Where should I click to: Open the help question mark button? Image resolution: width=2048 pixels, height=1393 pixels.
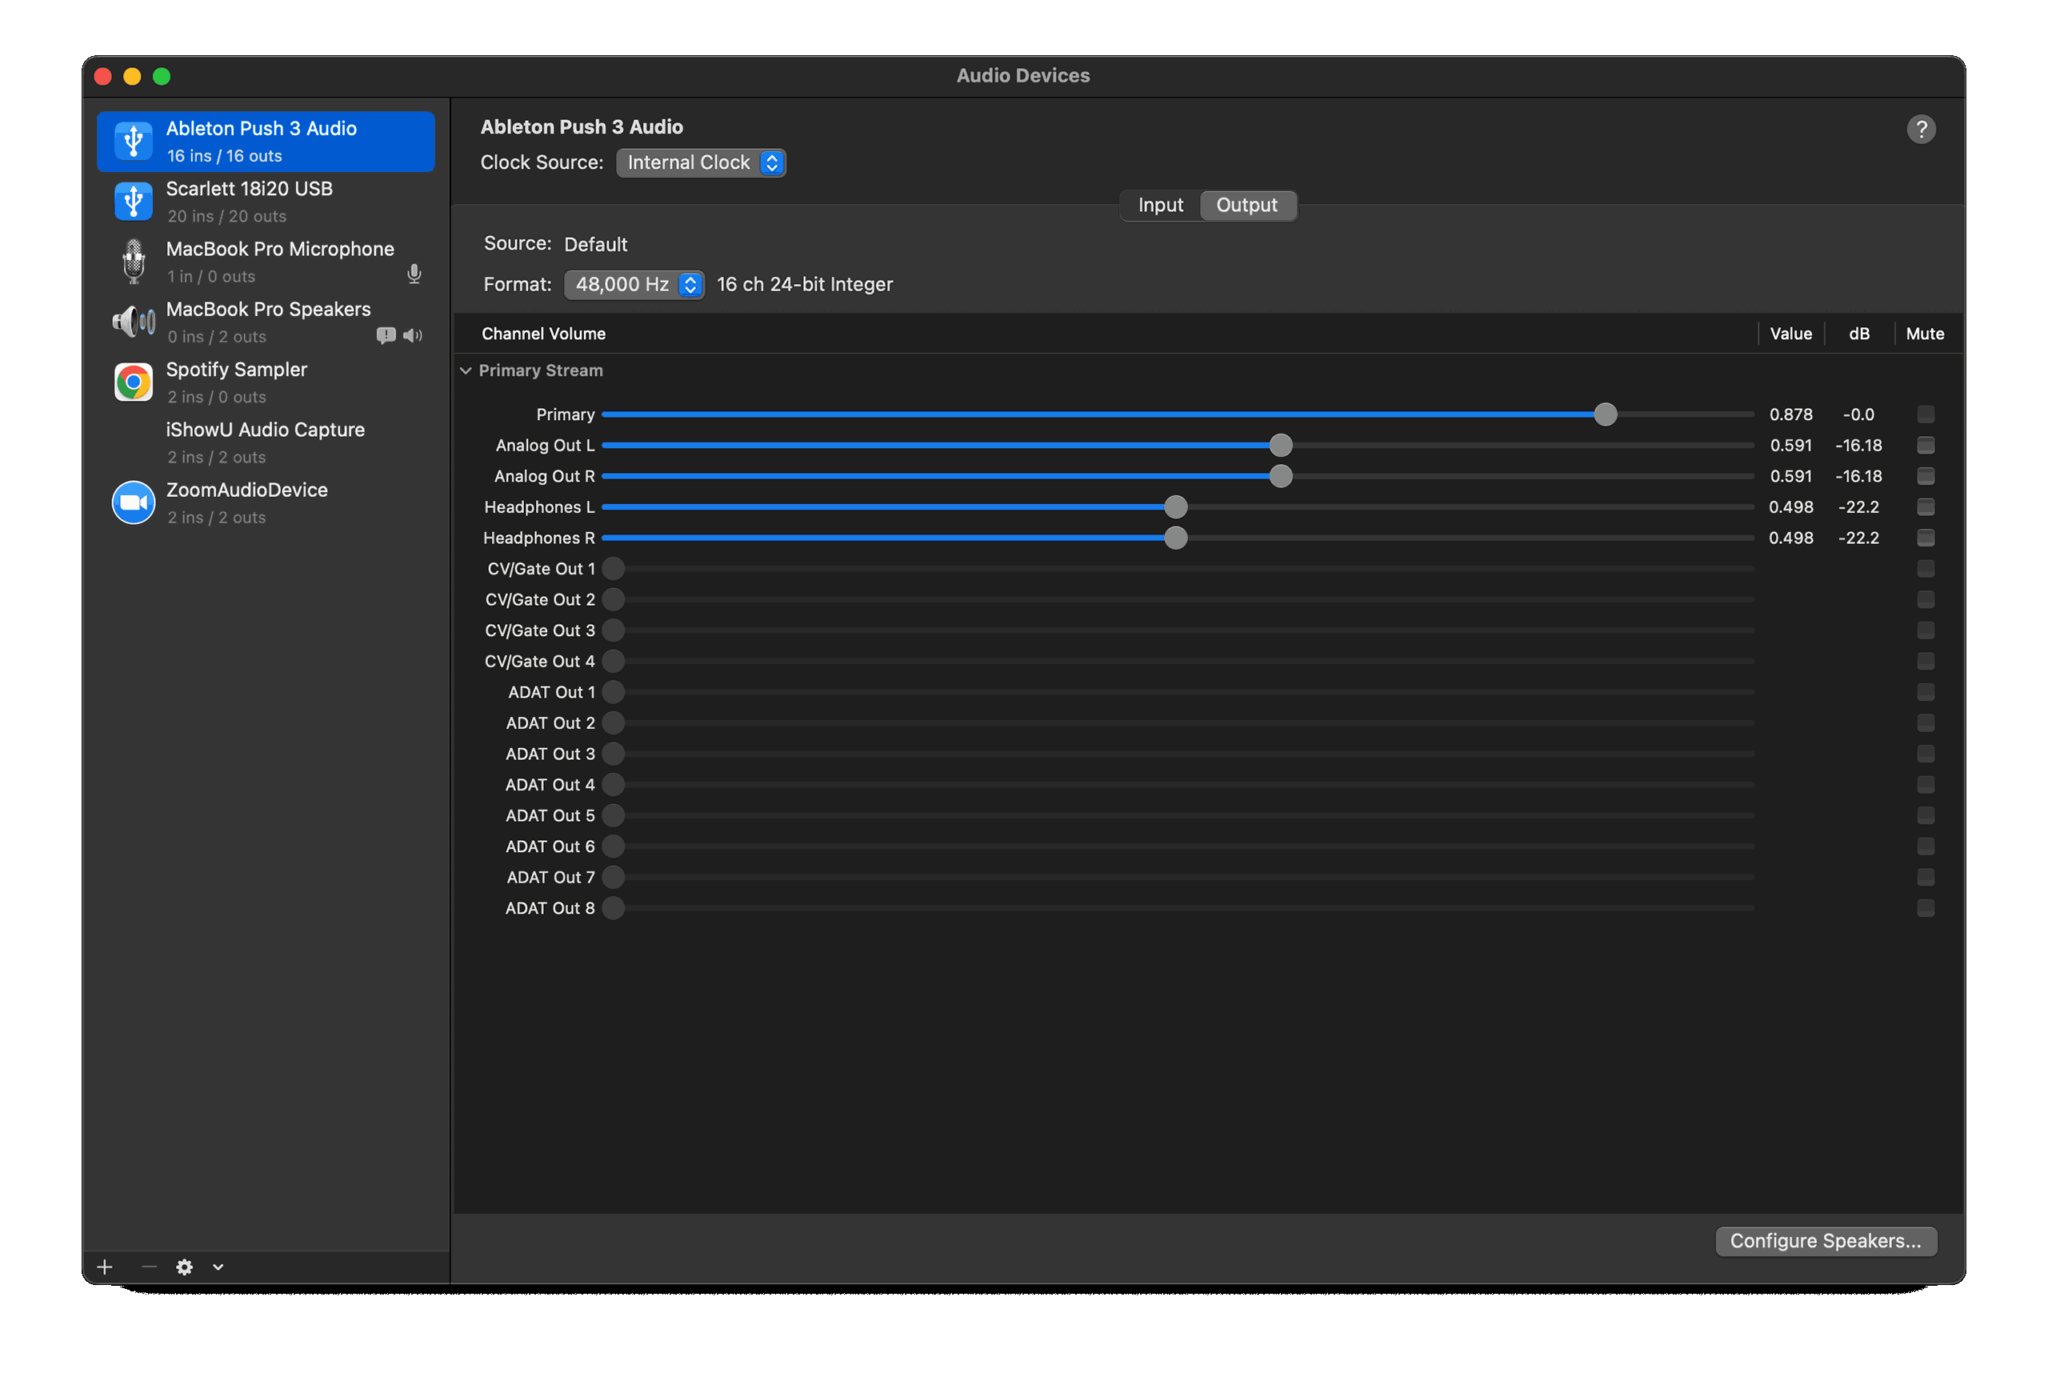coord(1920,129)
